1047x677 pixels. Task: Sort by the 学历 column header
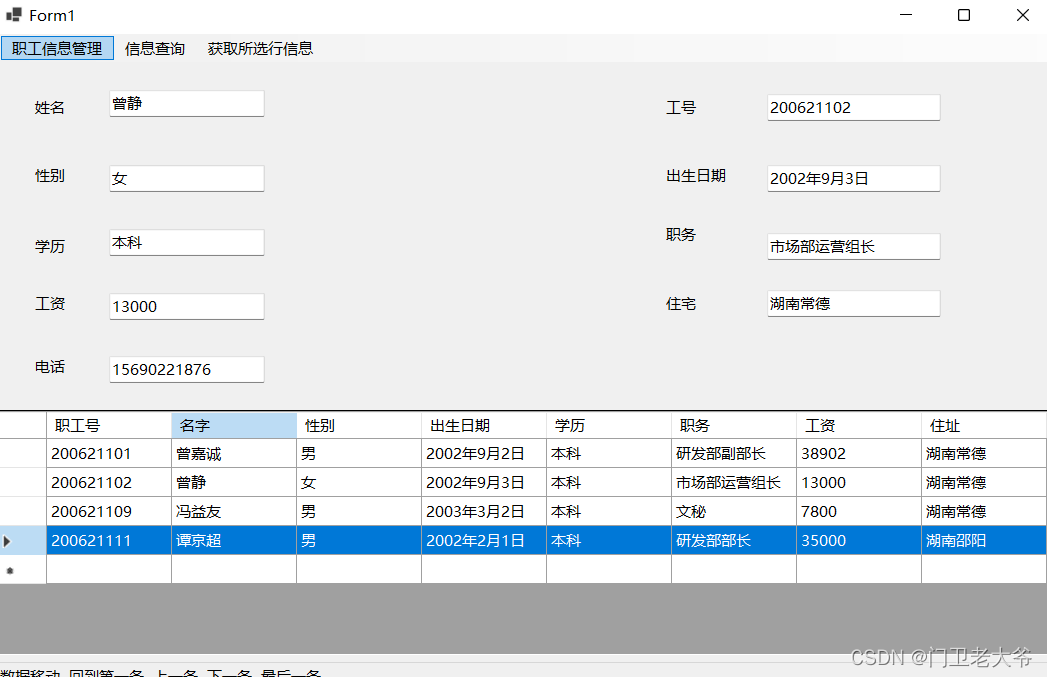click(x=608, y=425)
